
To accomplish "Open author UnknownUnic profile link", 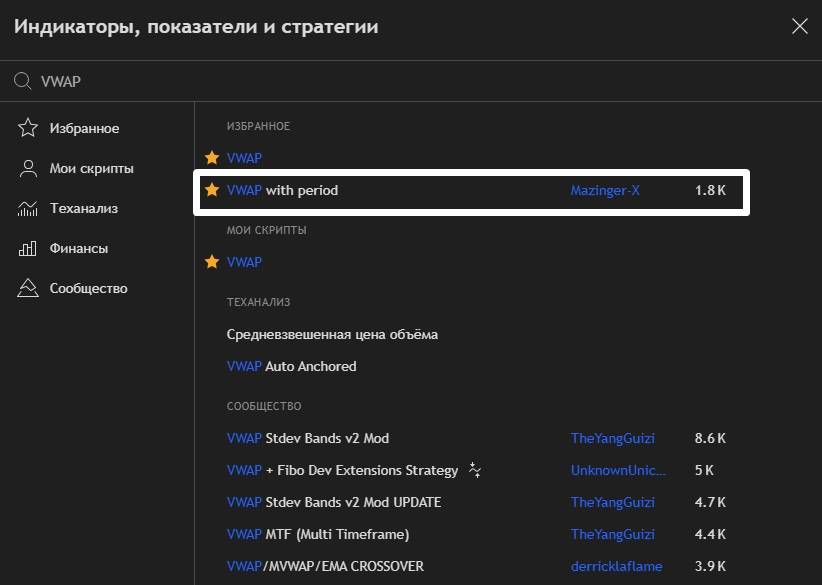I will pos(616,470).
